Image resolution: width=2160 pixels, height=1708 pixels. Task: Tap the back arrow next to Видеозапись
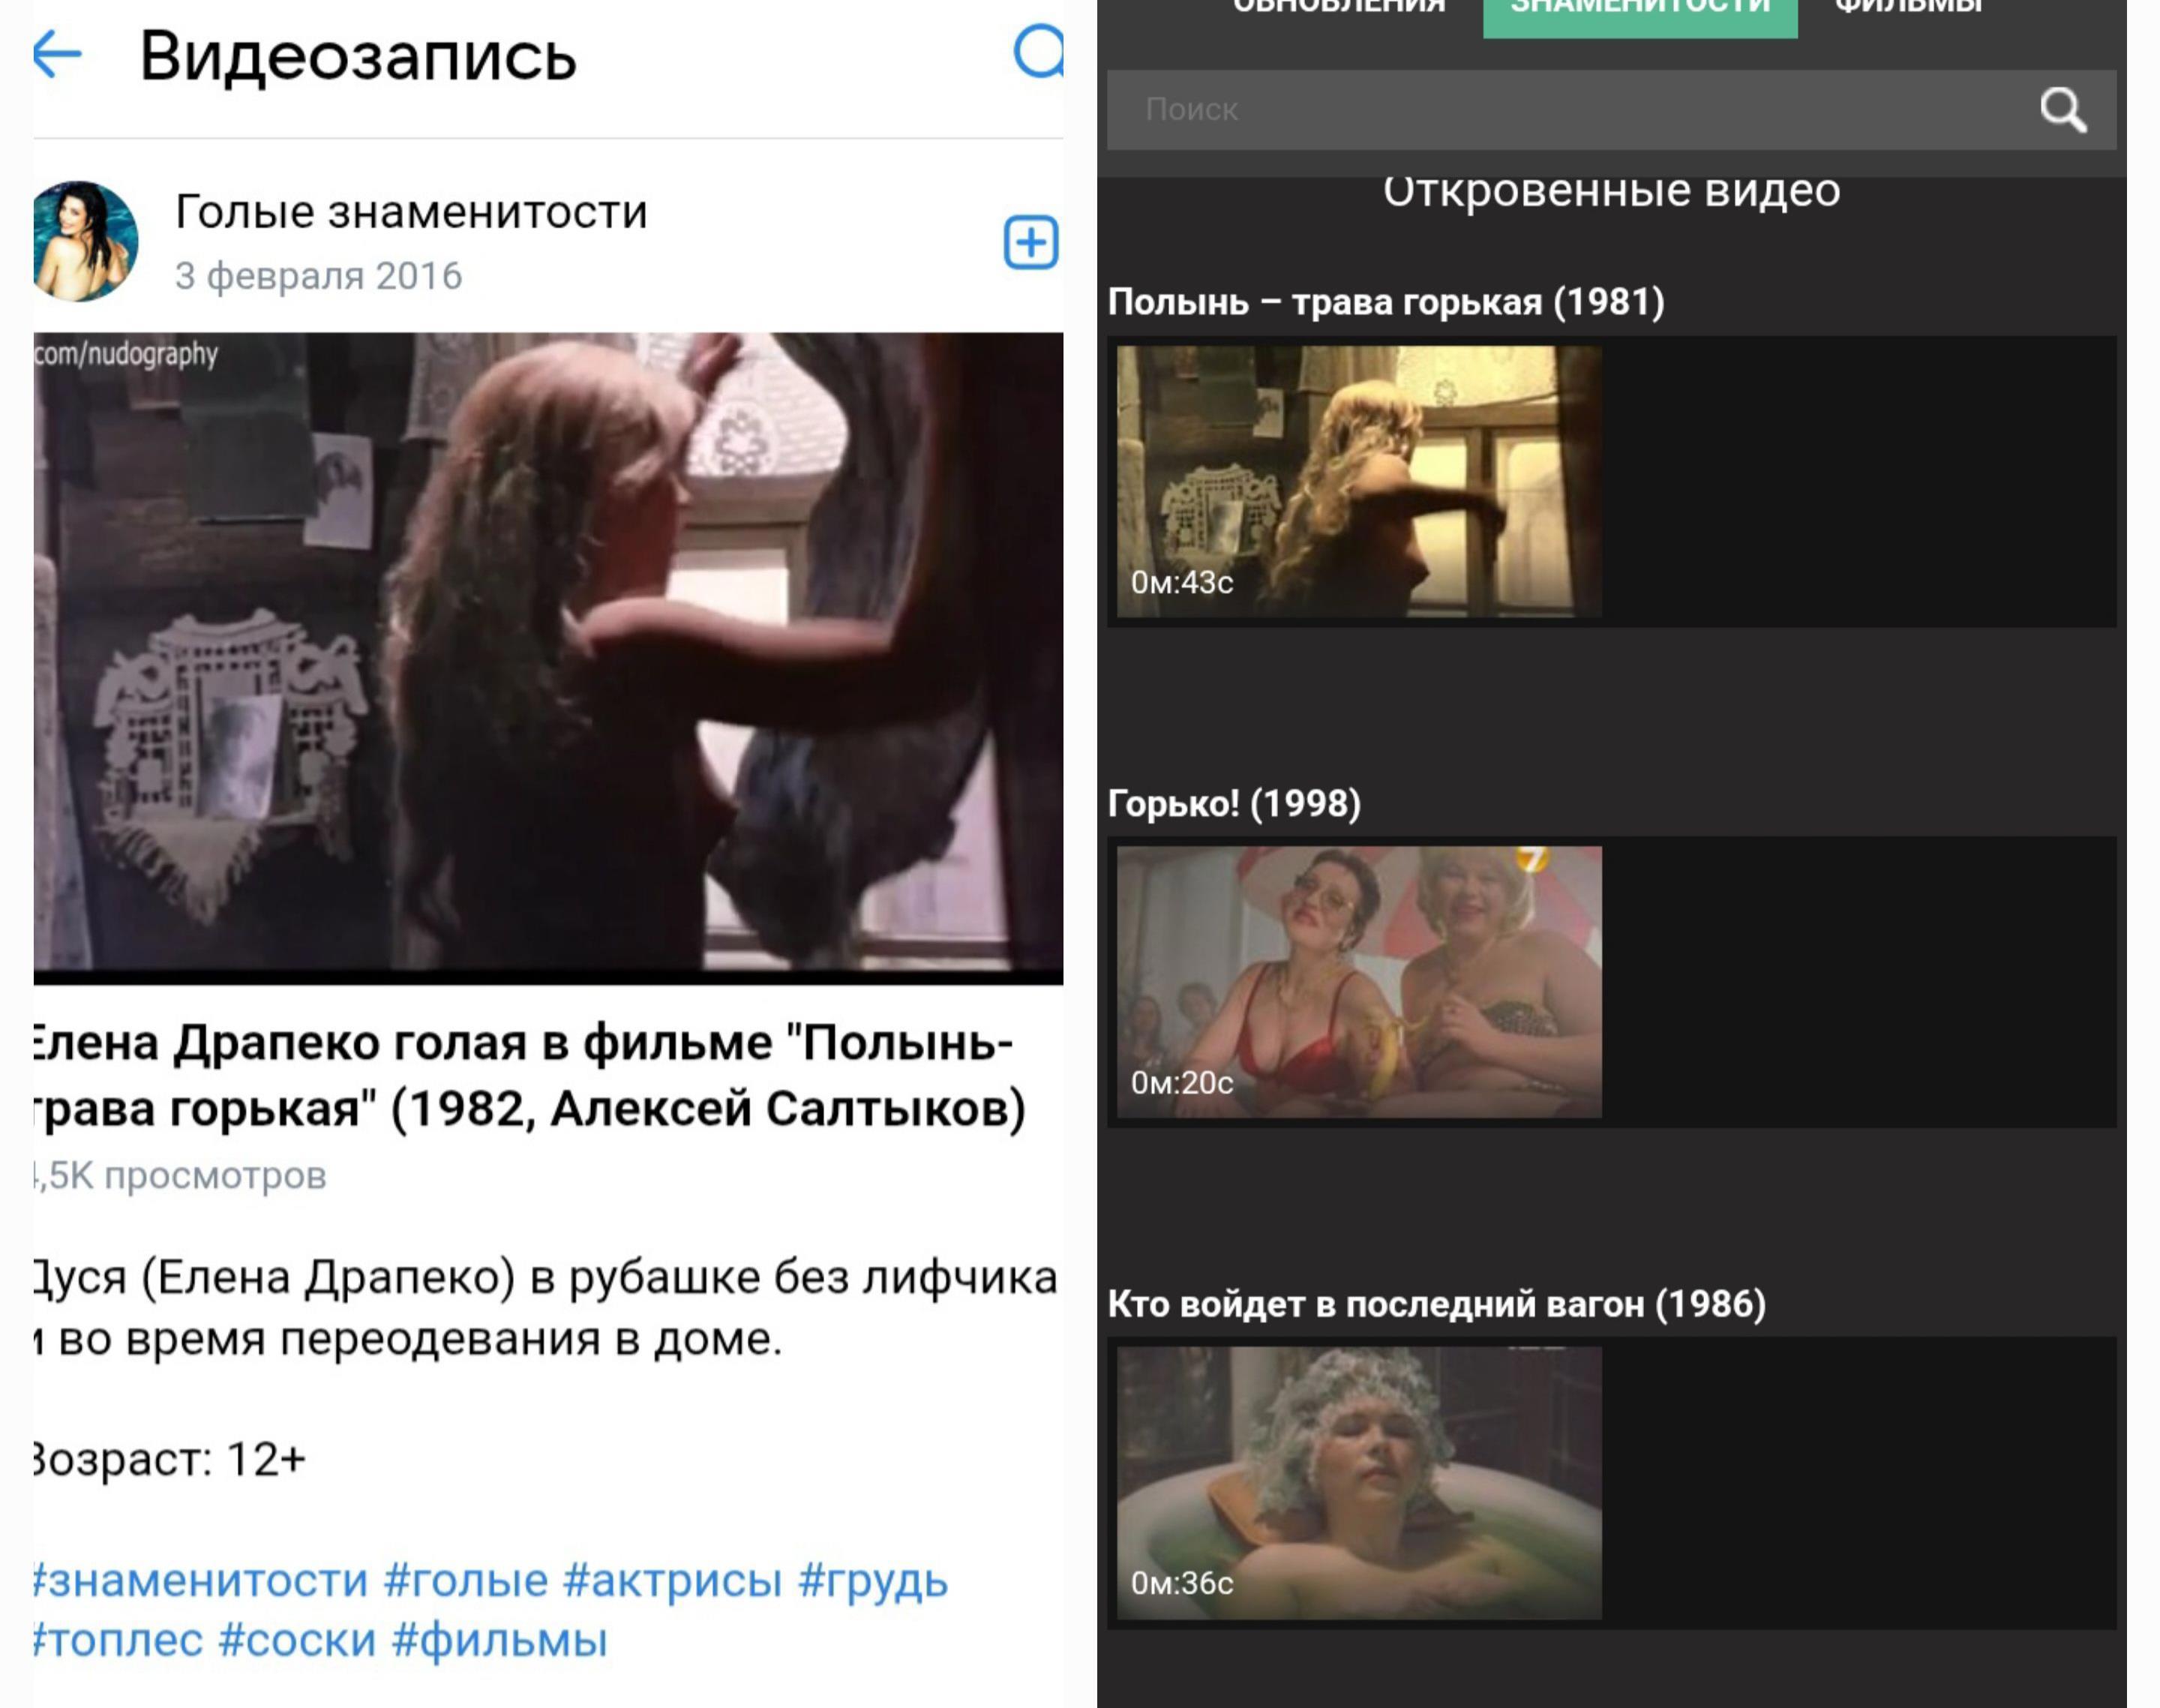tap(57, 53)
